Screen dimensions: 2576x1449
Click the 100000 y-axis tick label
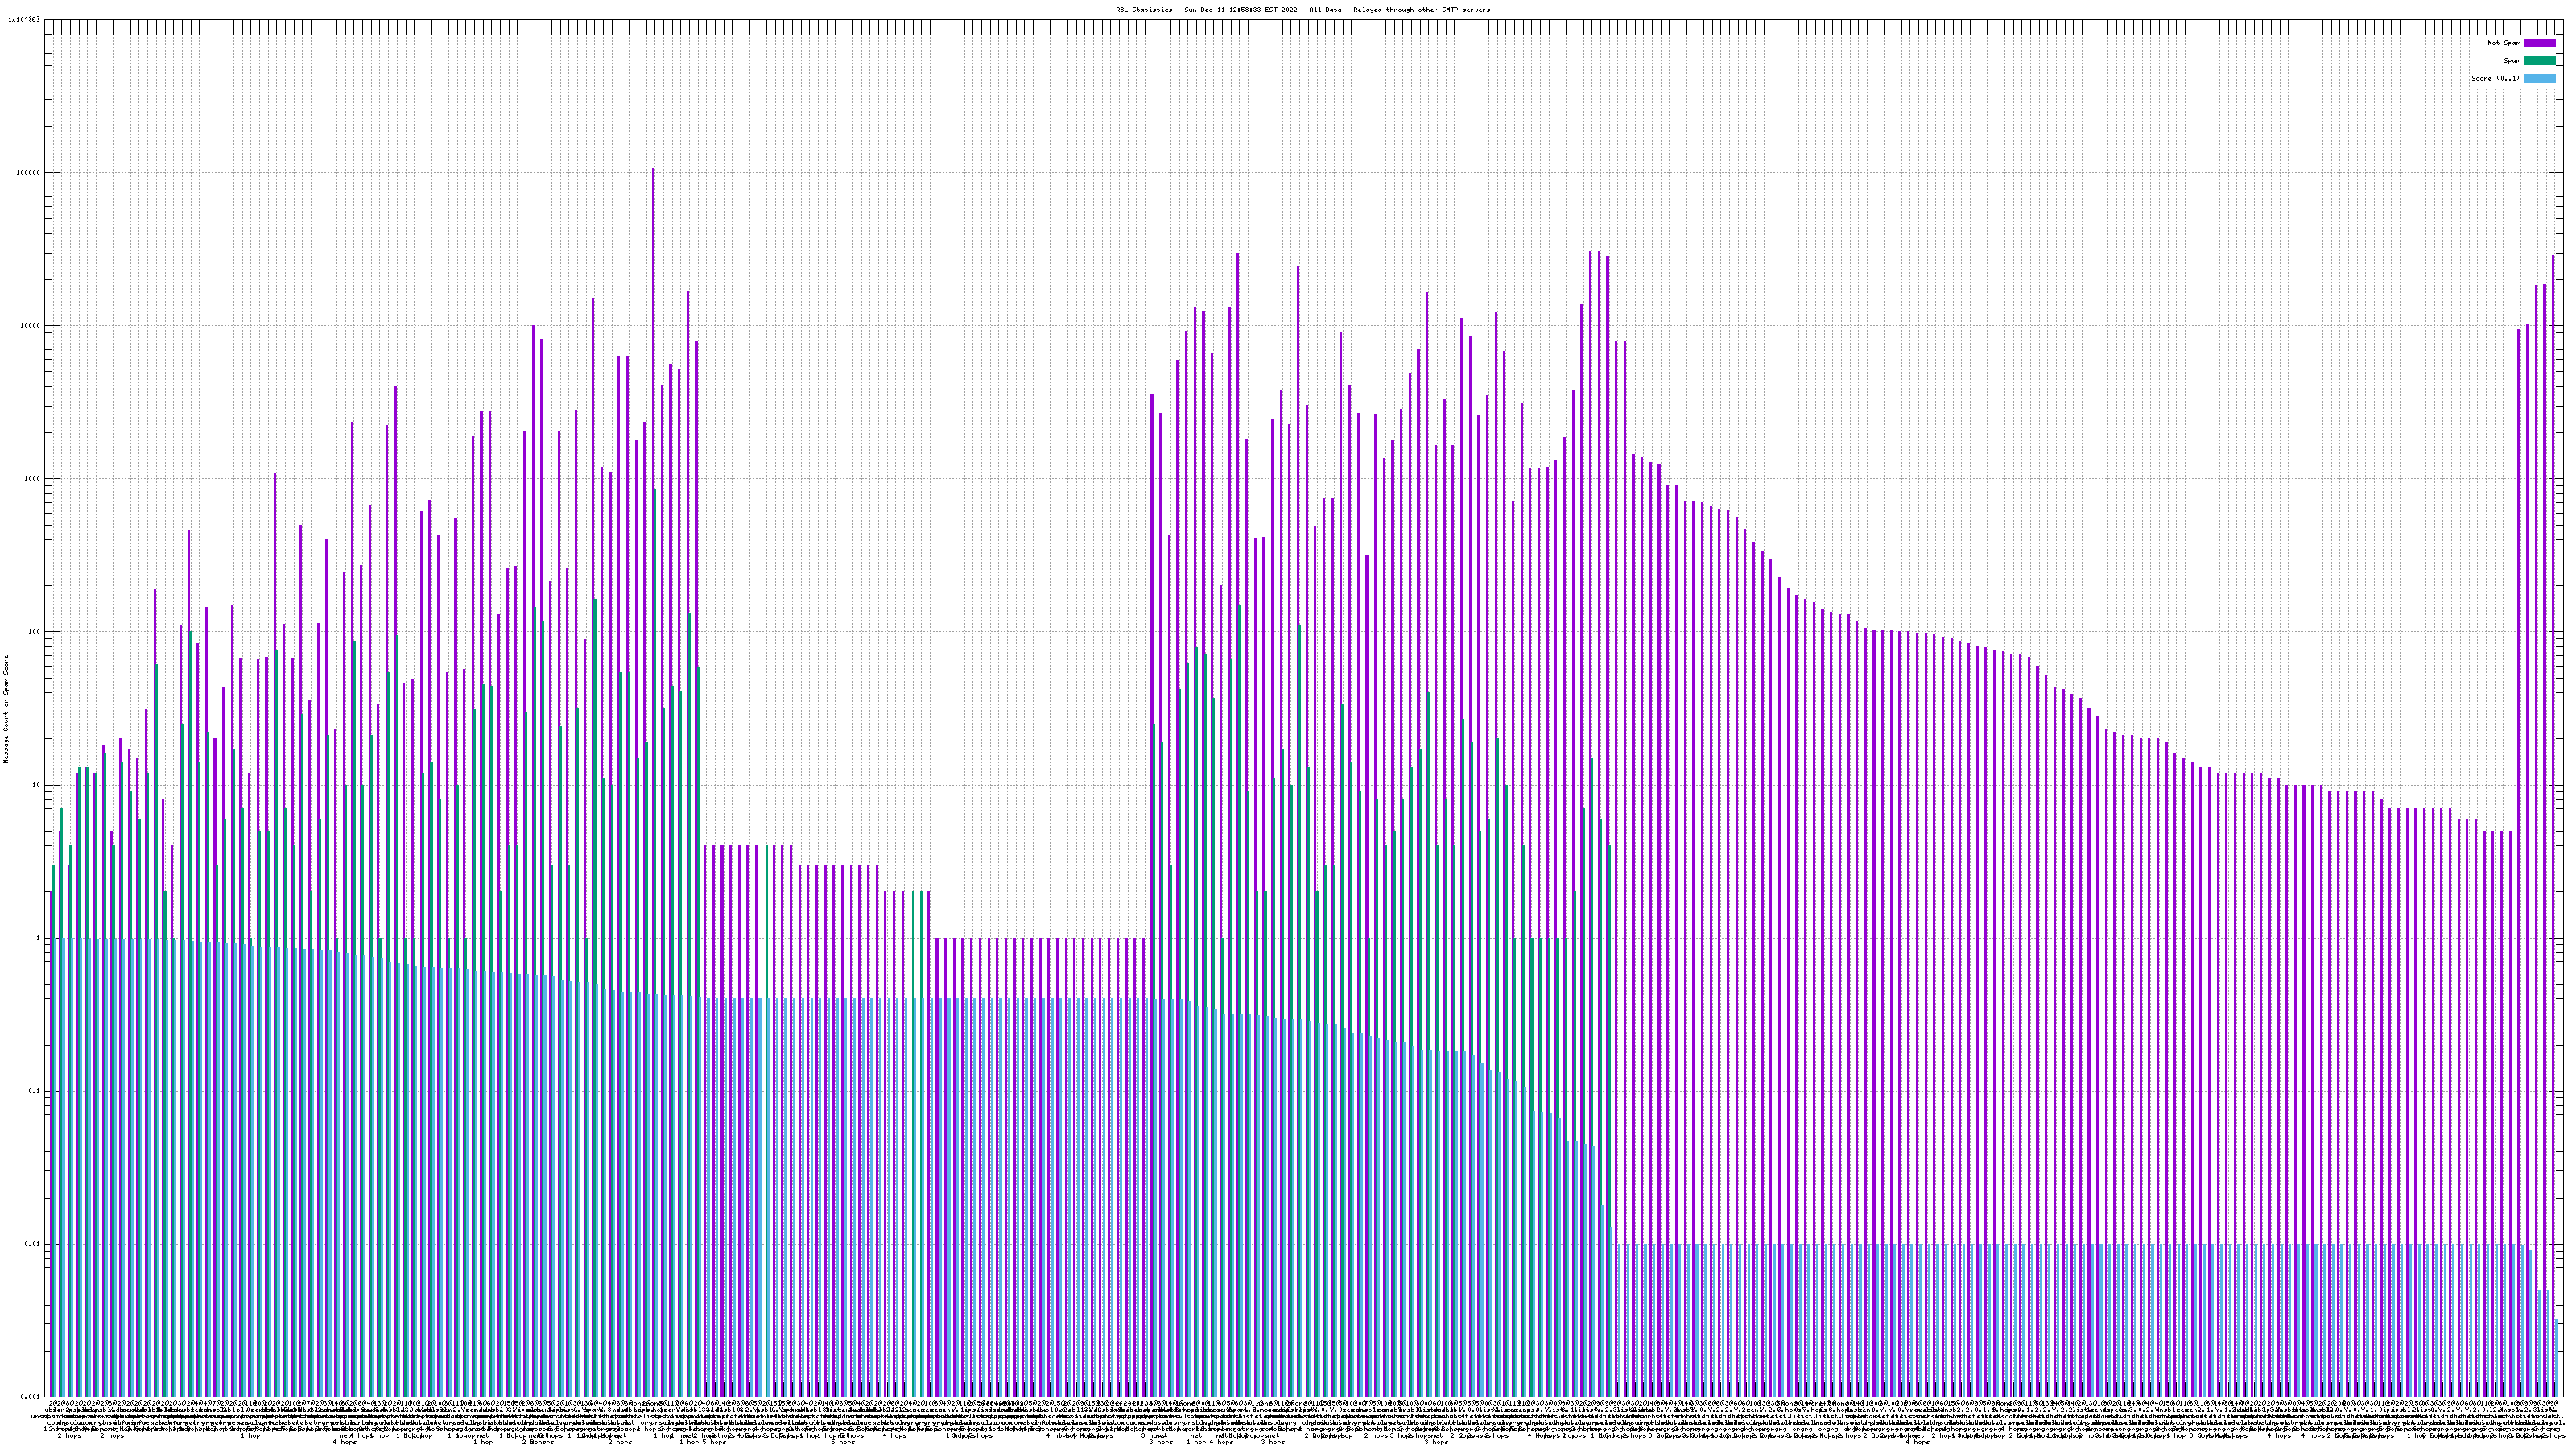30,173
